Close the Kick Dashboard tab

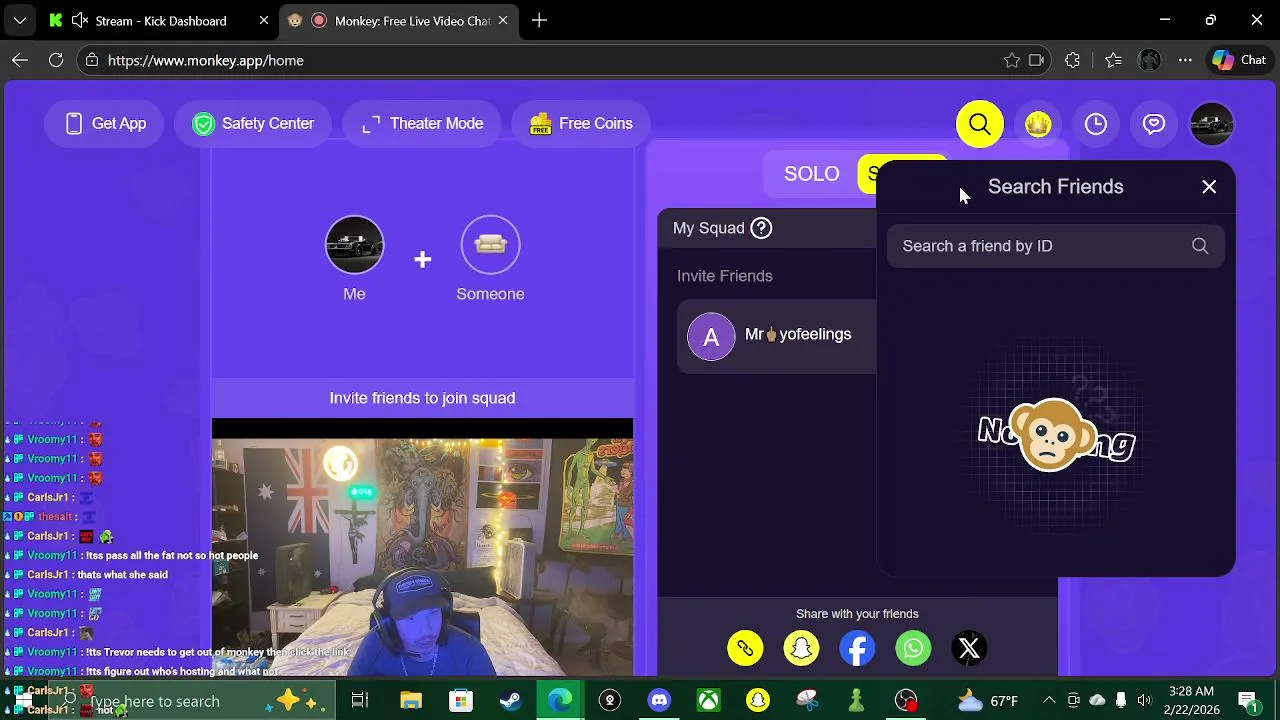(x=264, y=21)
